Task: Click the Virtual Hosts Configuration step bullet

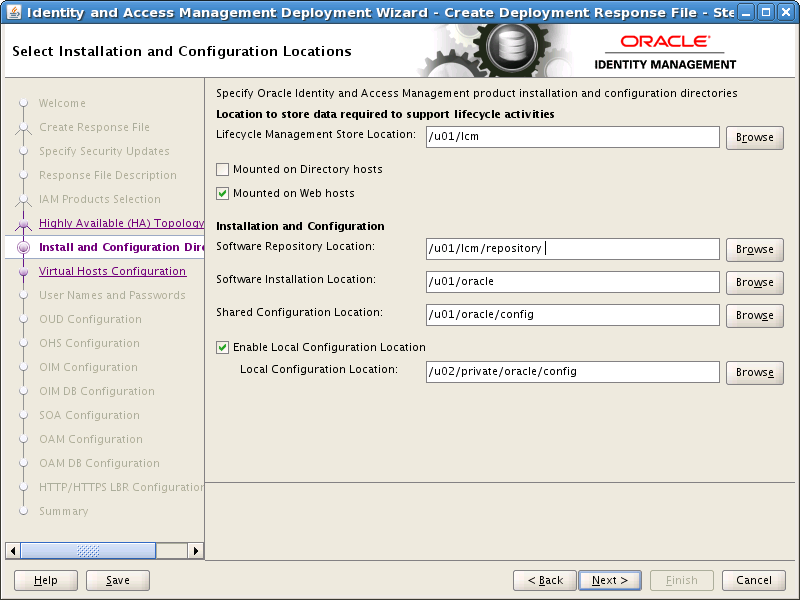Action: pos(23,271)
